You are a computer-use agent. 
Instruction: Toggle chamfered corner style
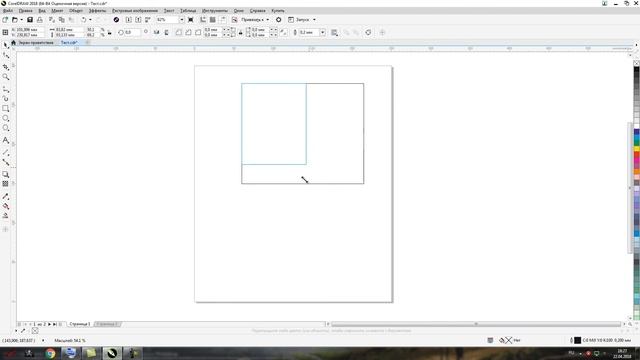tap(198, 32)
